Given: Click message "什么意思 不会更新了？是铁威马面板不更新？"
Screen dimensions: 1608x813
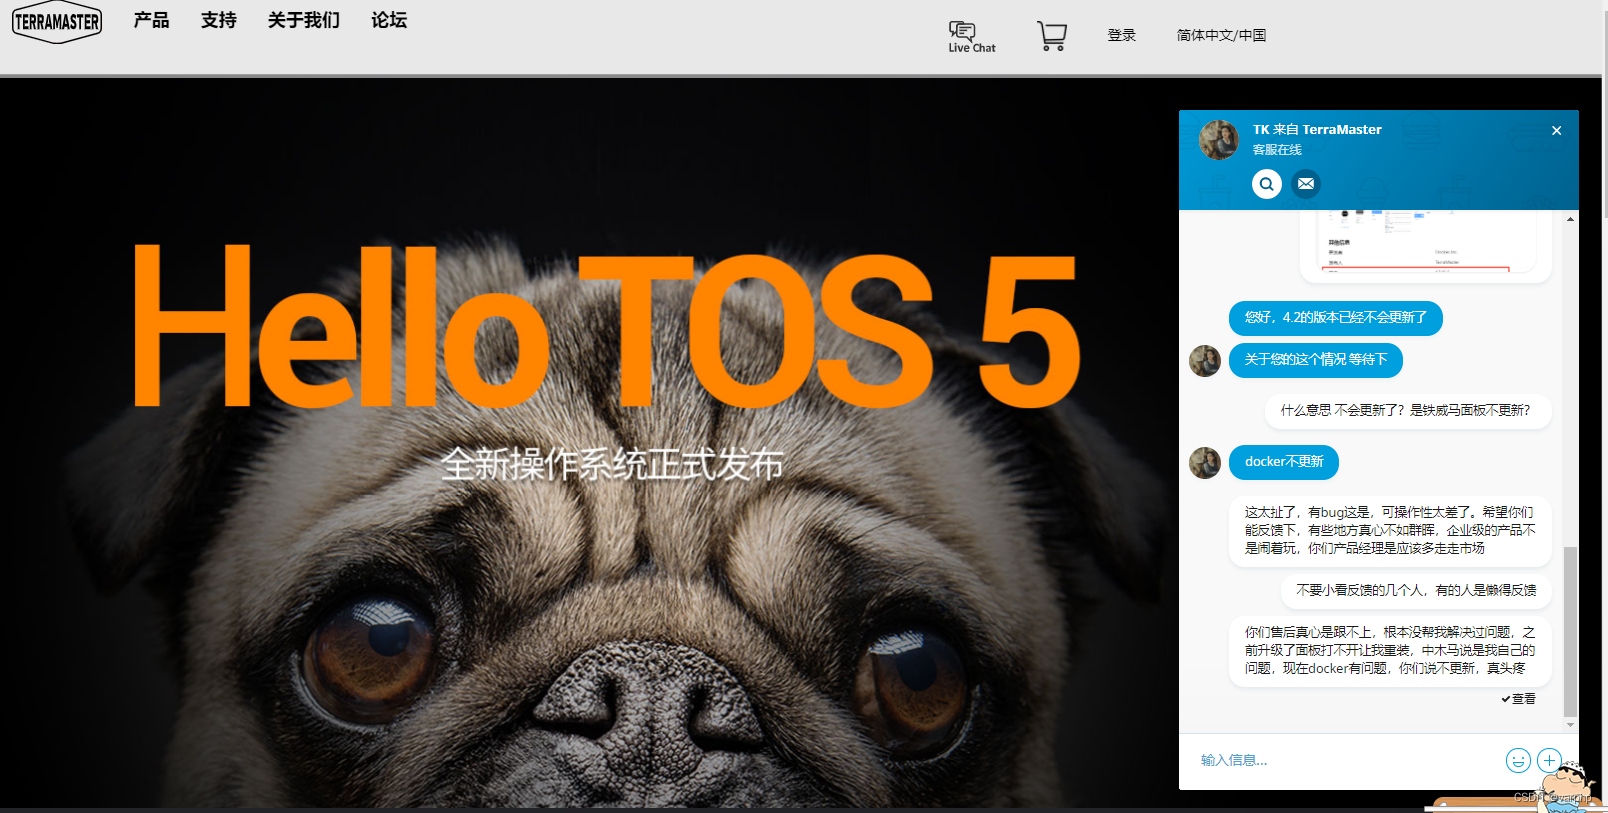Looking at the screenshot, I should point(1407,411).
